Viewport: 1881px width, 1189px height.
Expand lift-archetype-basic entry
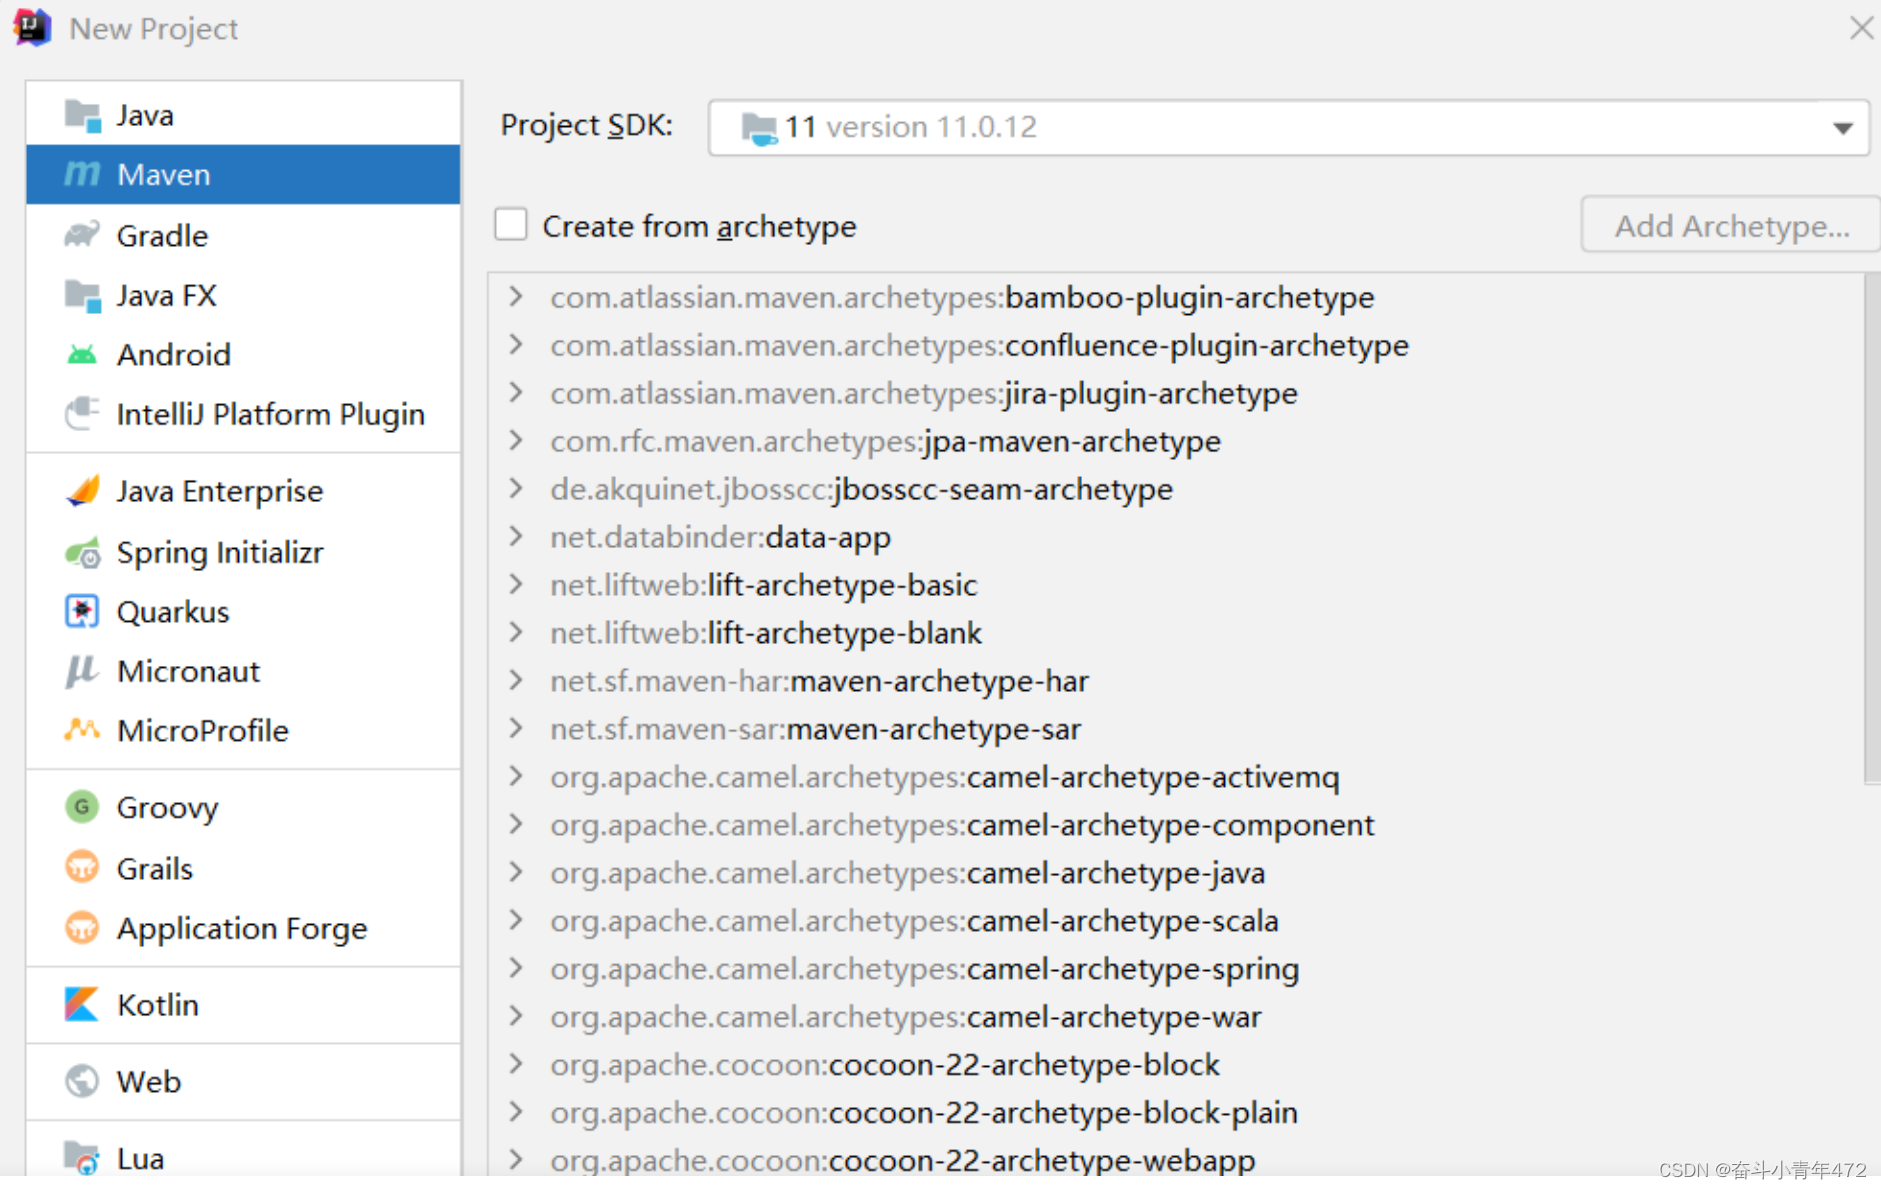tap(516, 584)
